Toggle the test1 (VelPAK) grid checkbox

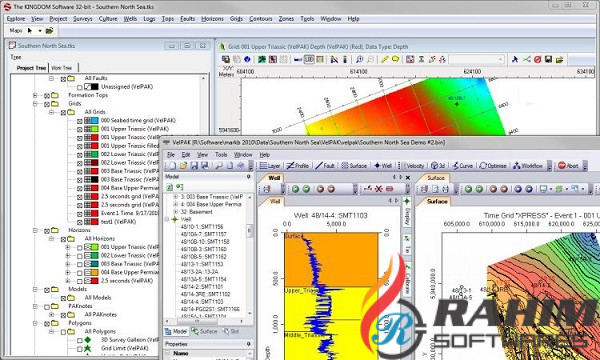[x=80, y=222]
